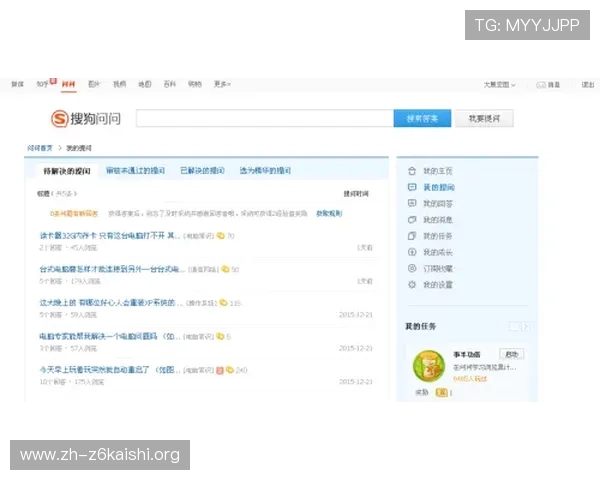Image resolution: width=600 pixels, height=480 pixels.
Task: Click the 启动 button on task card
Action: pyautogui.click(x=512, y=354)
